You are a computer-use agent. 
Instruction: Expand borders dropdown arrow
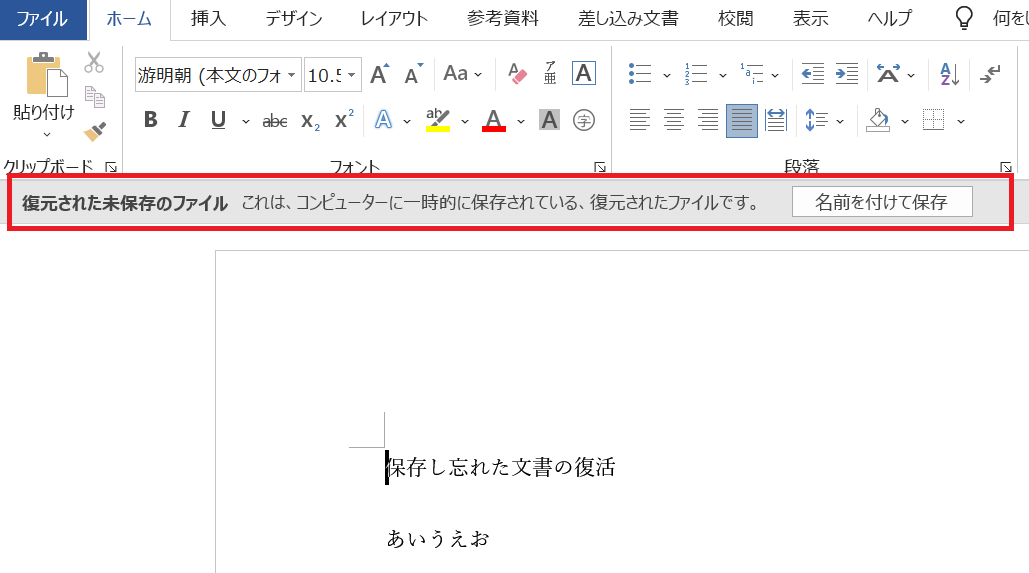[x=961, y=121]
